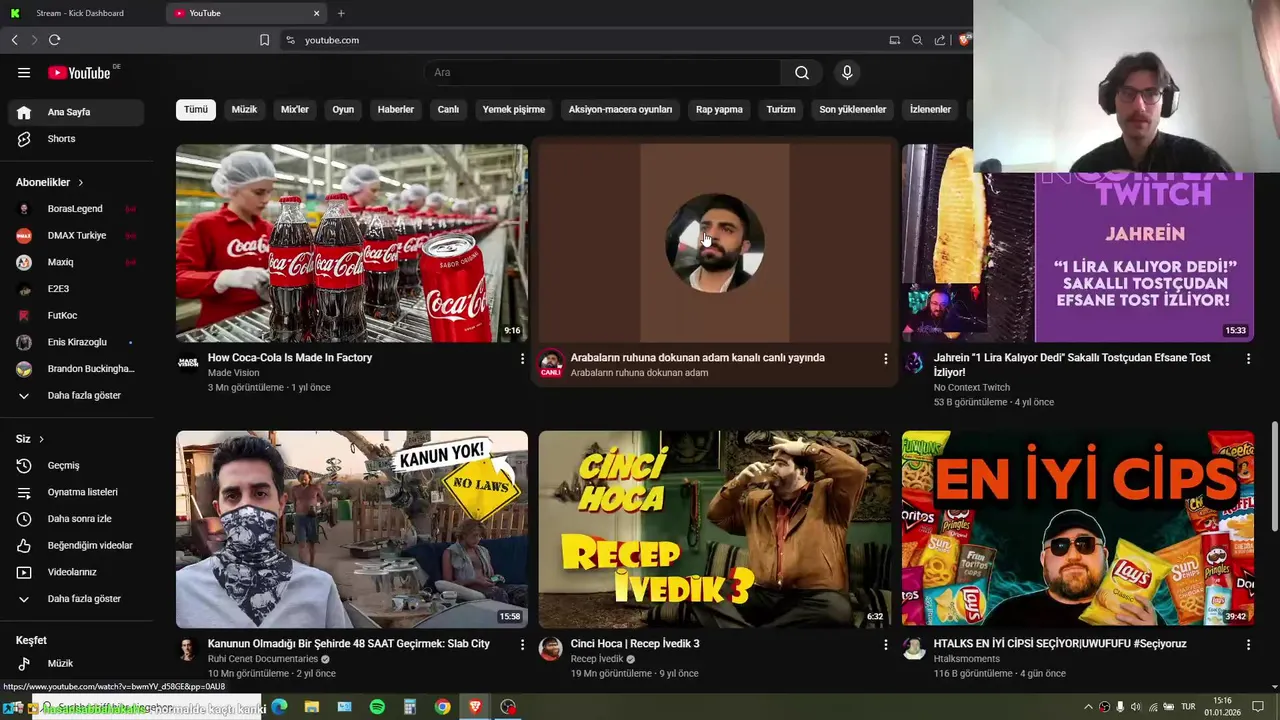The width and height of the screenshot is (1280, 720).
Task: Open Beğendiğim videolar in the sidebar
Action: pyautogui.click(x=76, y=545)
